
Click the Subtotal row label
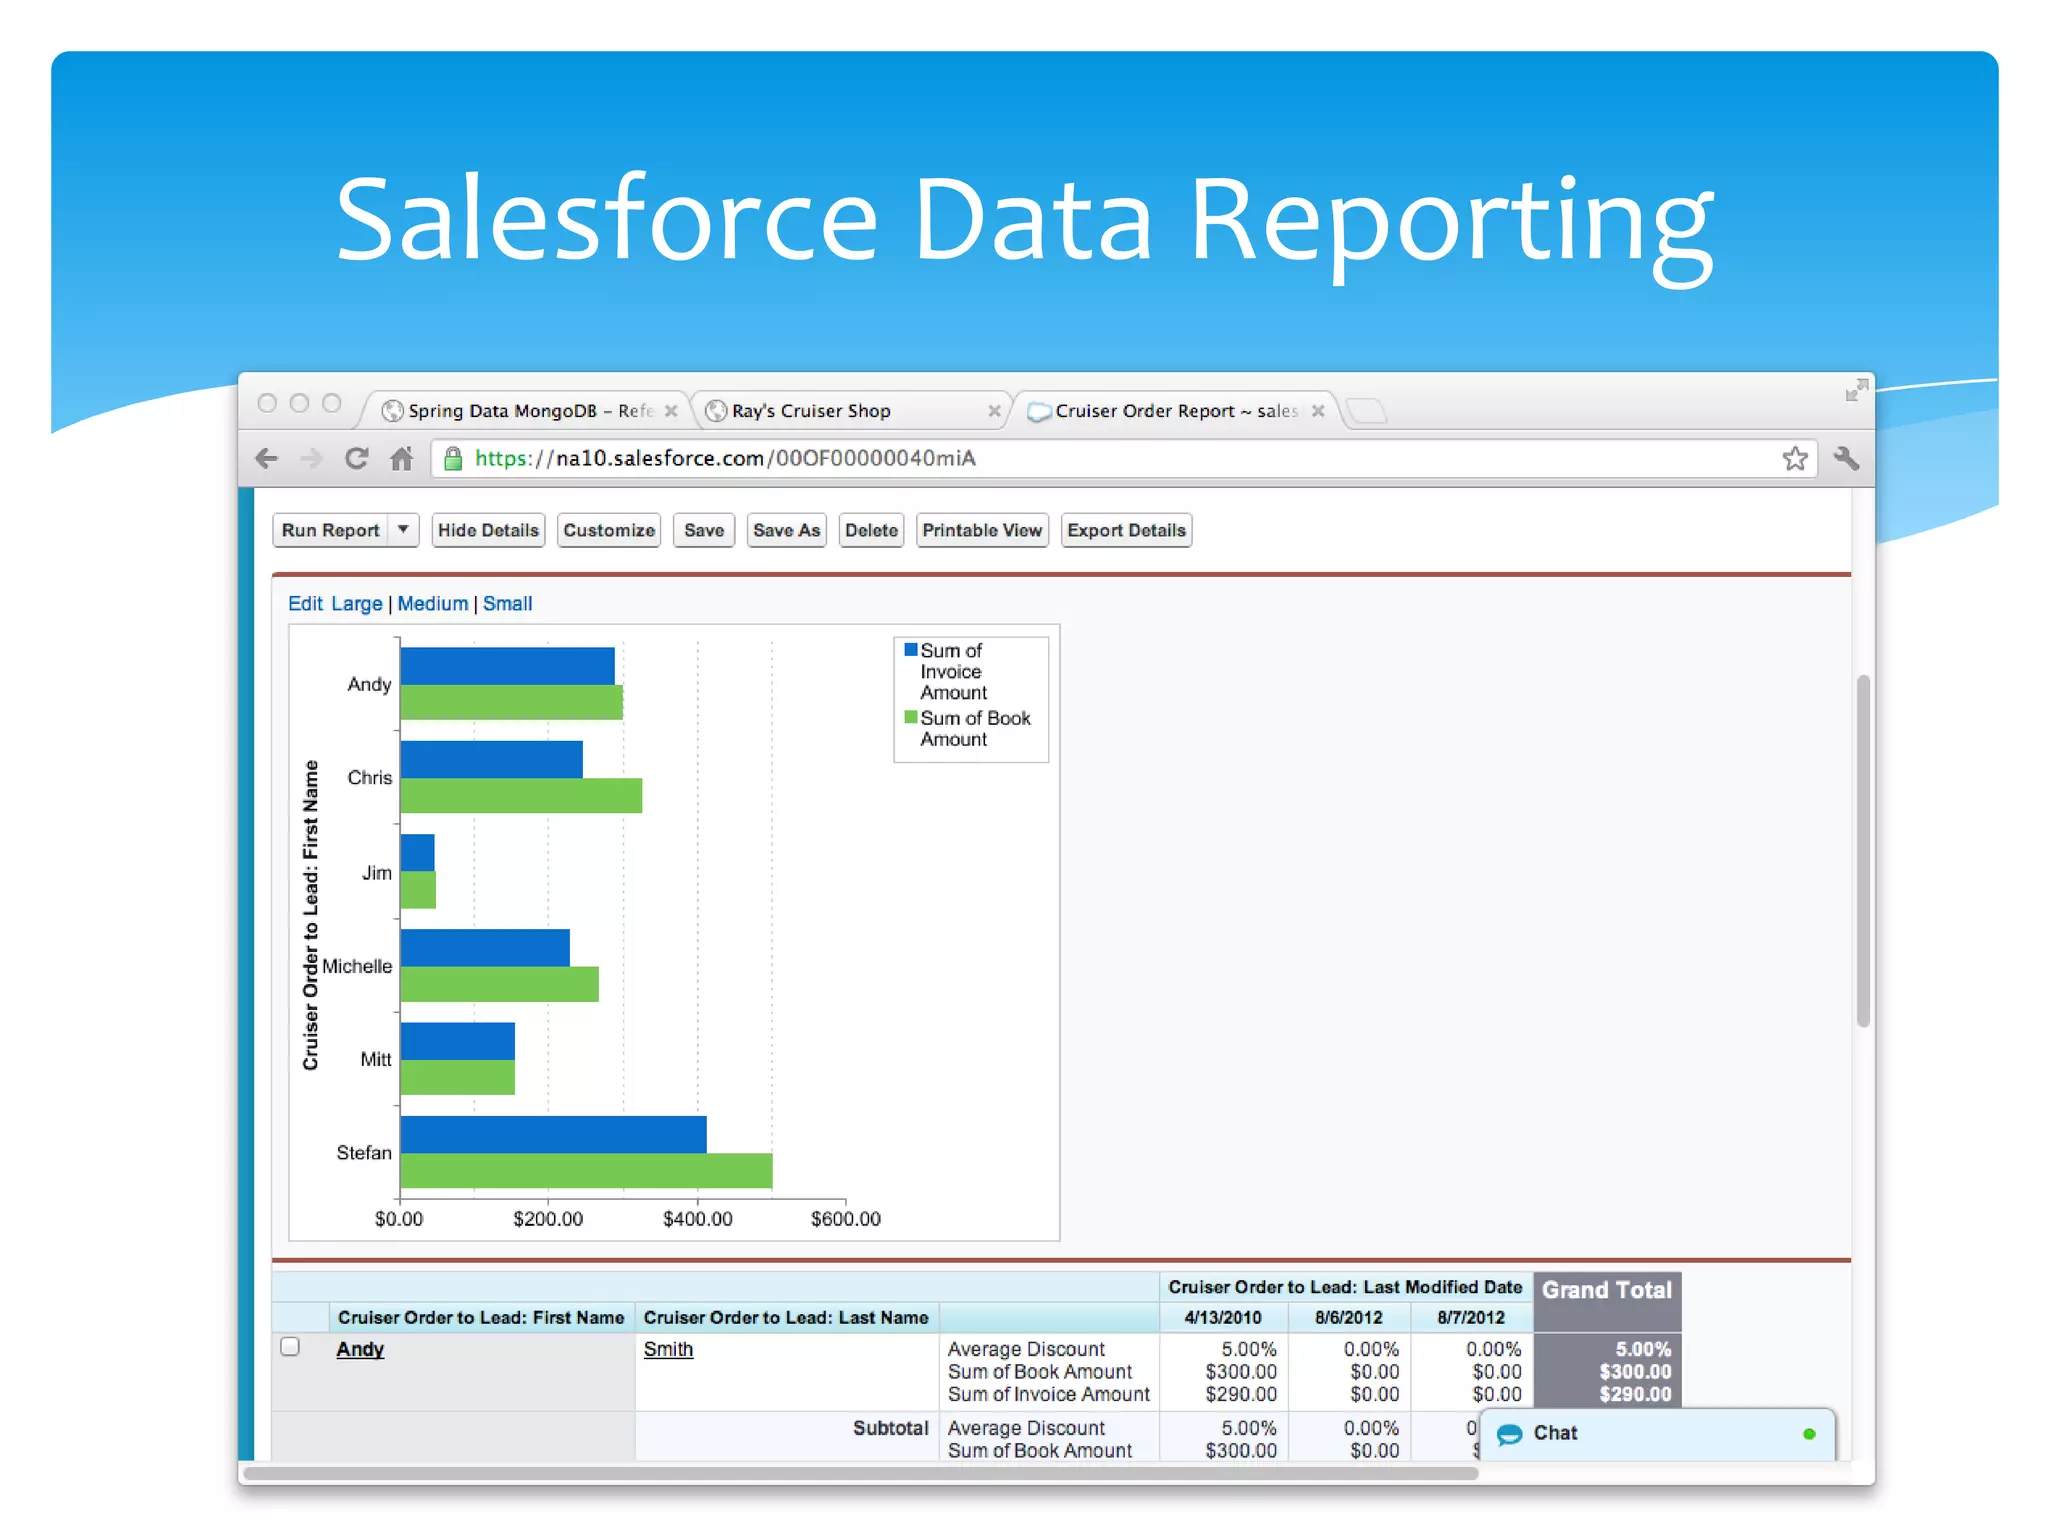pos(890,1428)
